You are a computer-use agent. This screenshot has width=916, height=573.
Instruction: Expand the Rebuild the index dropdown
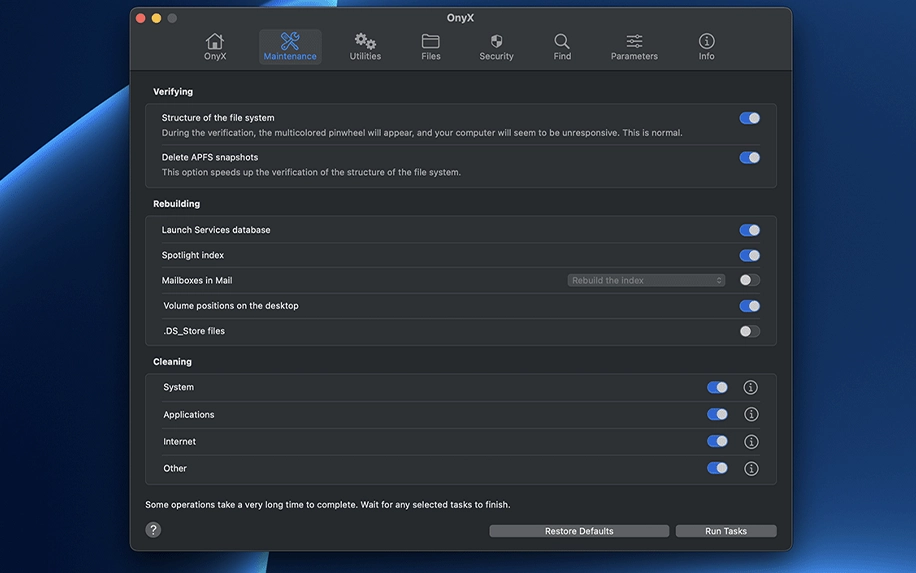coord(646,281)
